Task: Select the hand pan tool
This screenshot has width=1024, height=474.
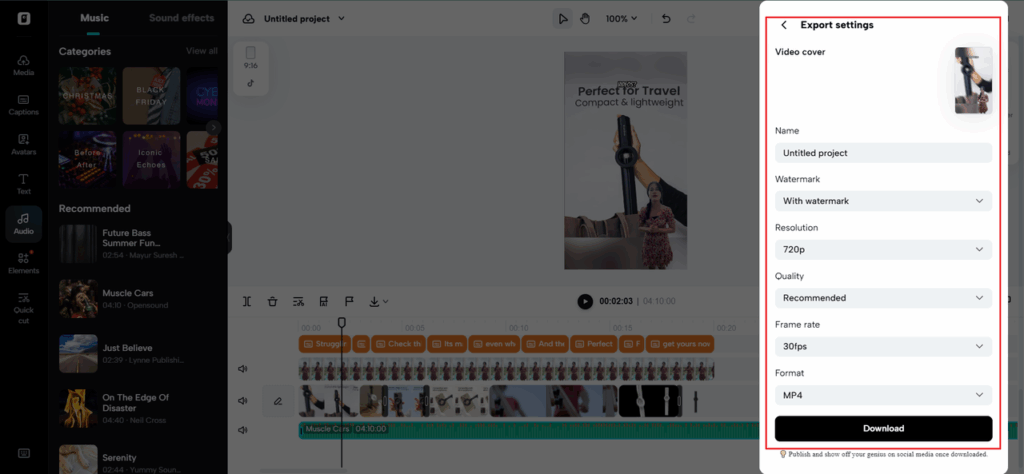Action: (584, 19)
